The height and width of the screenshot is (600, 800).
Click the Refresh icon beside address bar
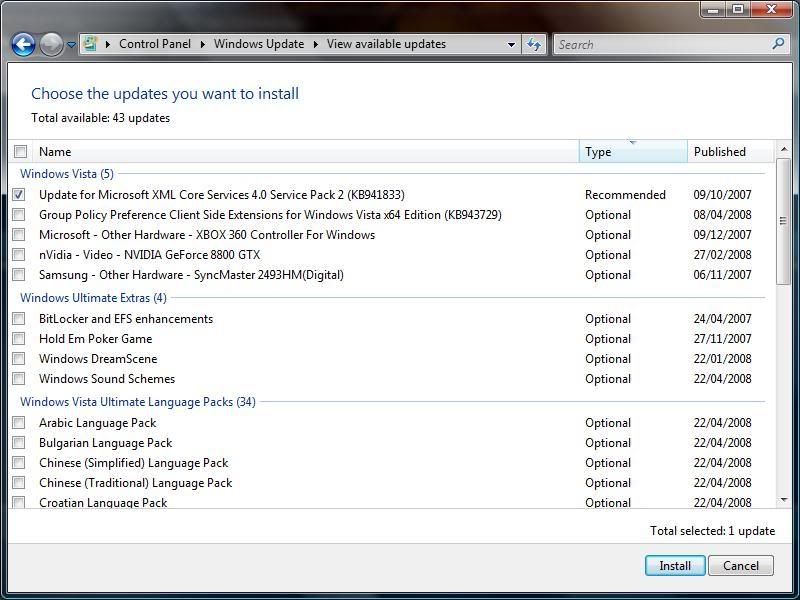pyautogui.click(x=534, y=44)
